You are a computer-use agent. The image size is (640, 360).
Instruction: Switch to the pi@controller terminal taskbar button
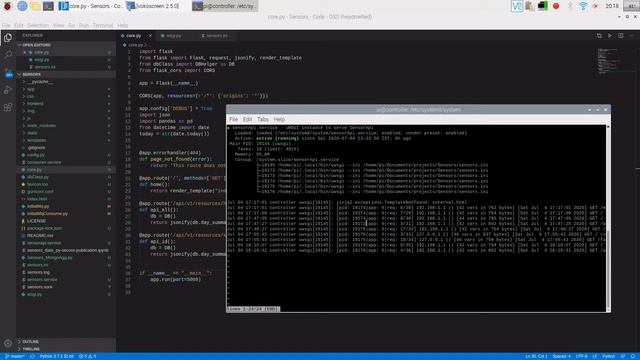pos(224,6)
